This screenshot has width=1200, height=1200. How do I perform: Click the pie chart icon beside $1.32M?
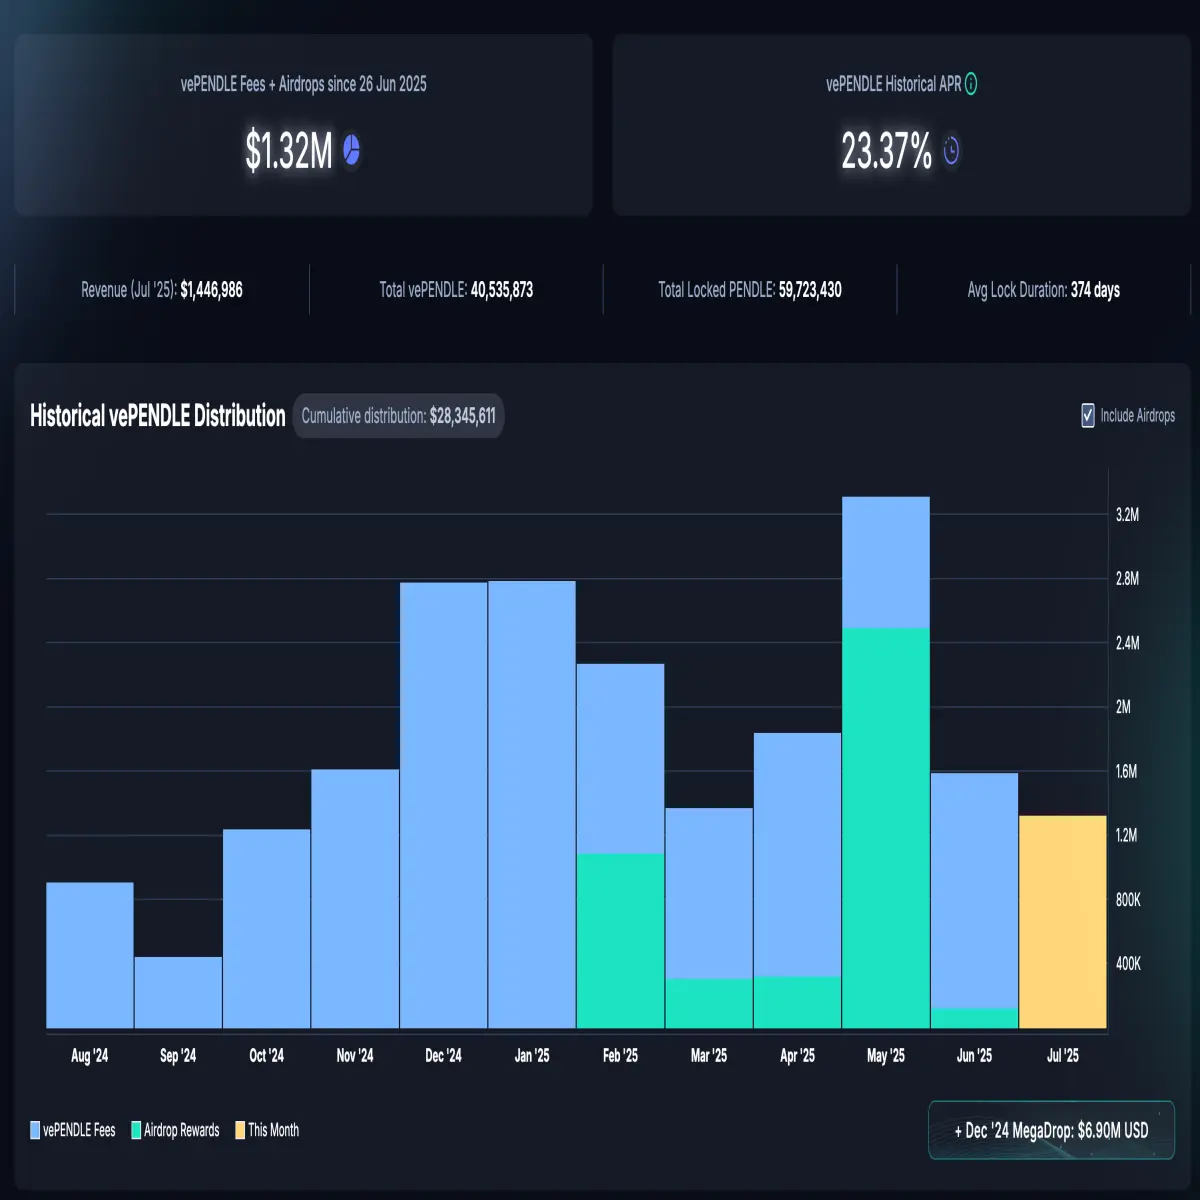351,151
